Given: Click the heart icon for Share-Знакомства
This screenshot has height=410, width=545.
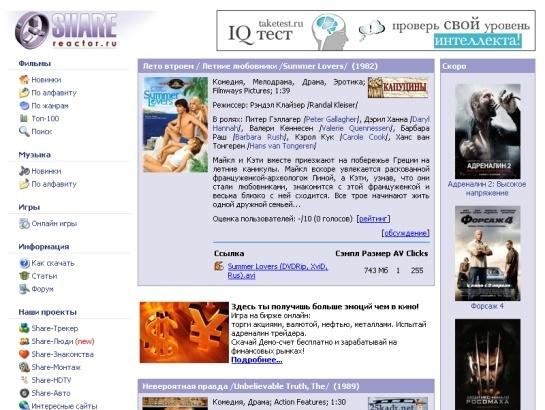Looking at the screenshot, I should (24, 354).
